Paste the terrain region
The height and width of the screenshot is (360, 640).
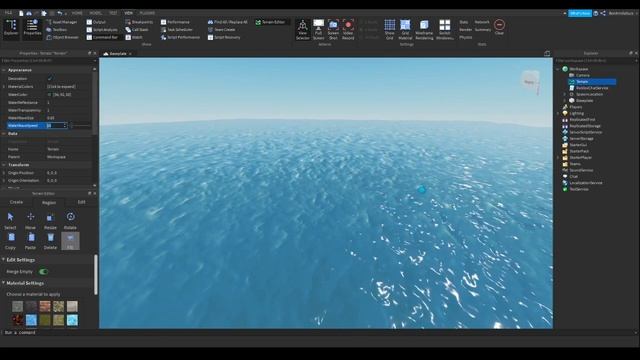31,241
